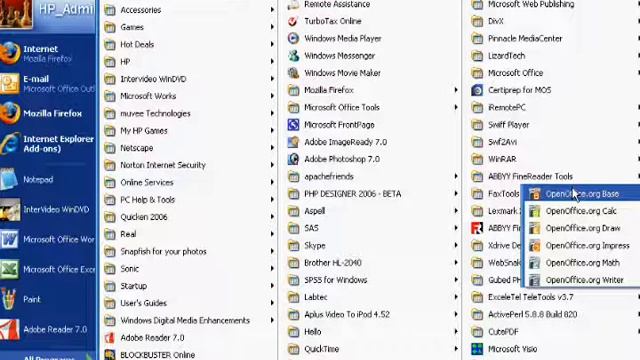640x360 pixels.
Task: Expand the Skype submenu arrow
Action: 456,246
